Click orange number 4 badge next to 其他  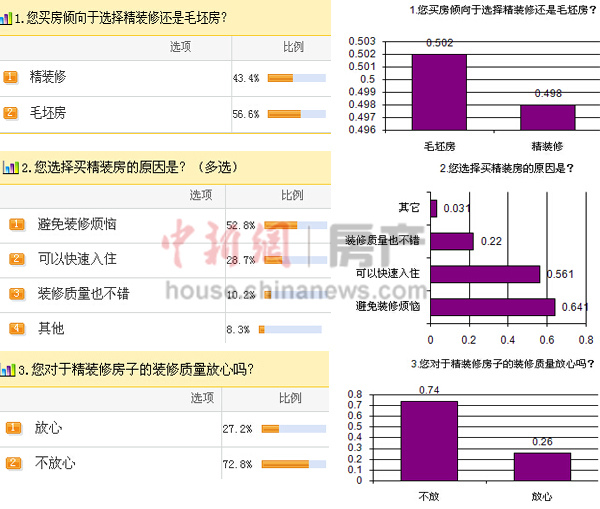click(x=16, y=329)
